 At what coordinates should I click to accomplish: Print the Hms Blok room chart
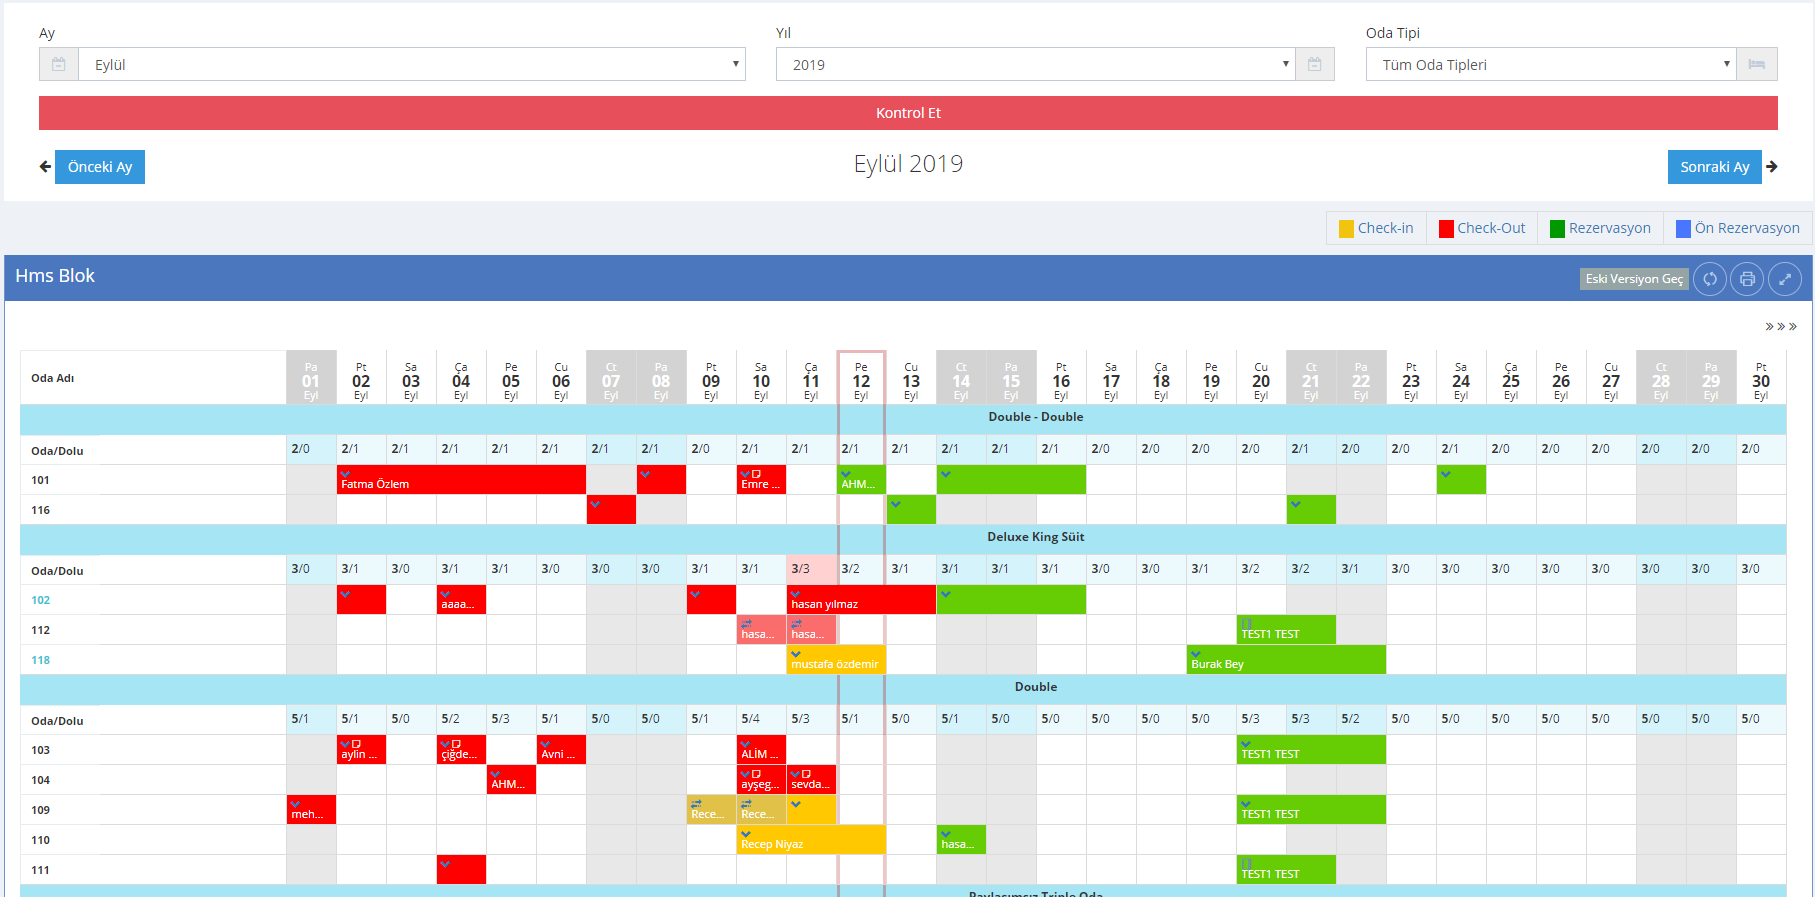pos(1747,279)
